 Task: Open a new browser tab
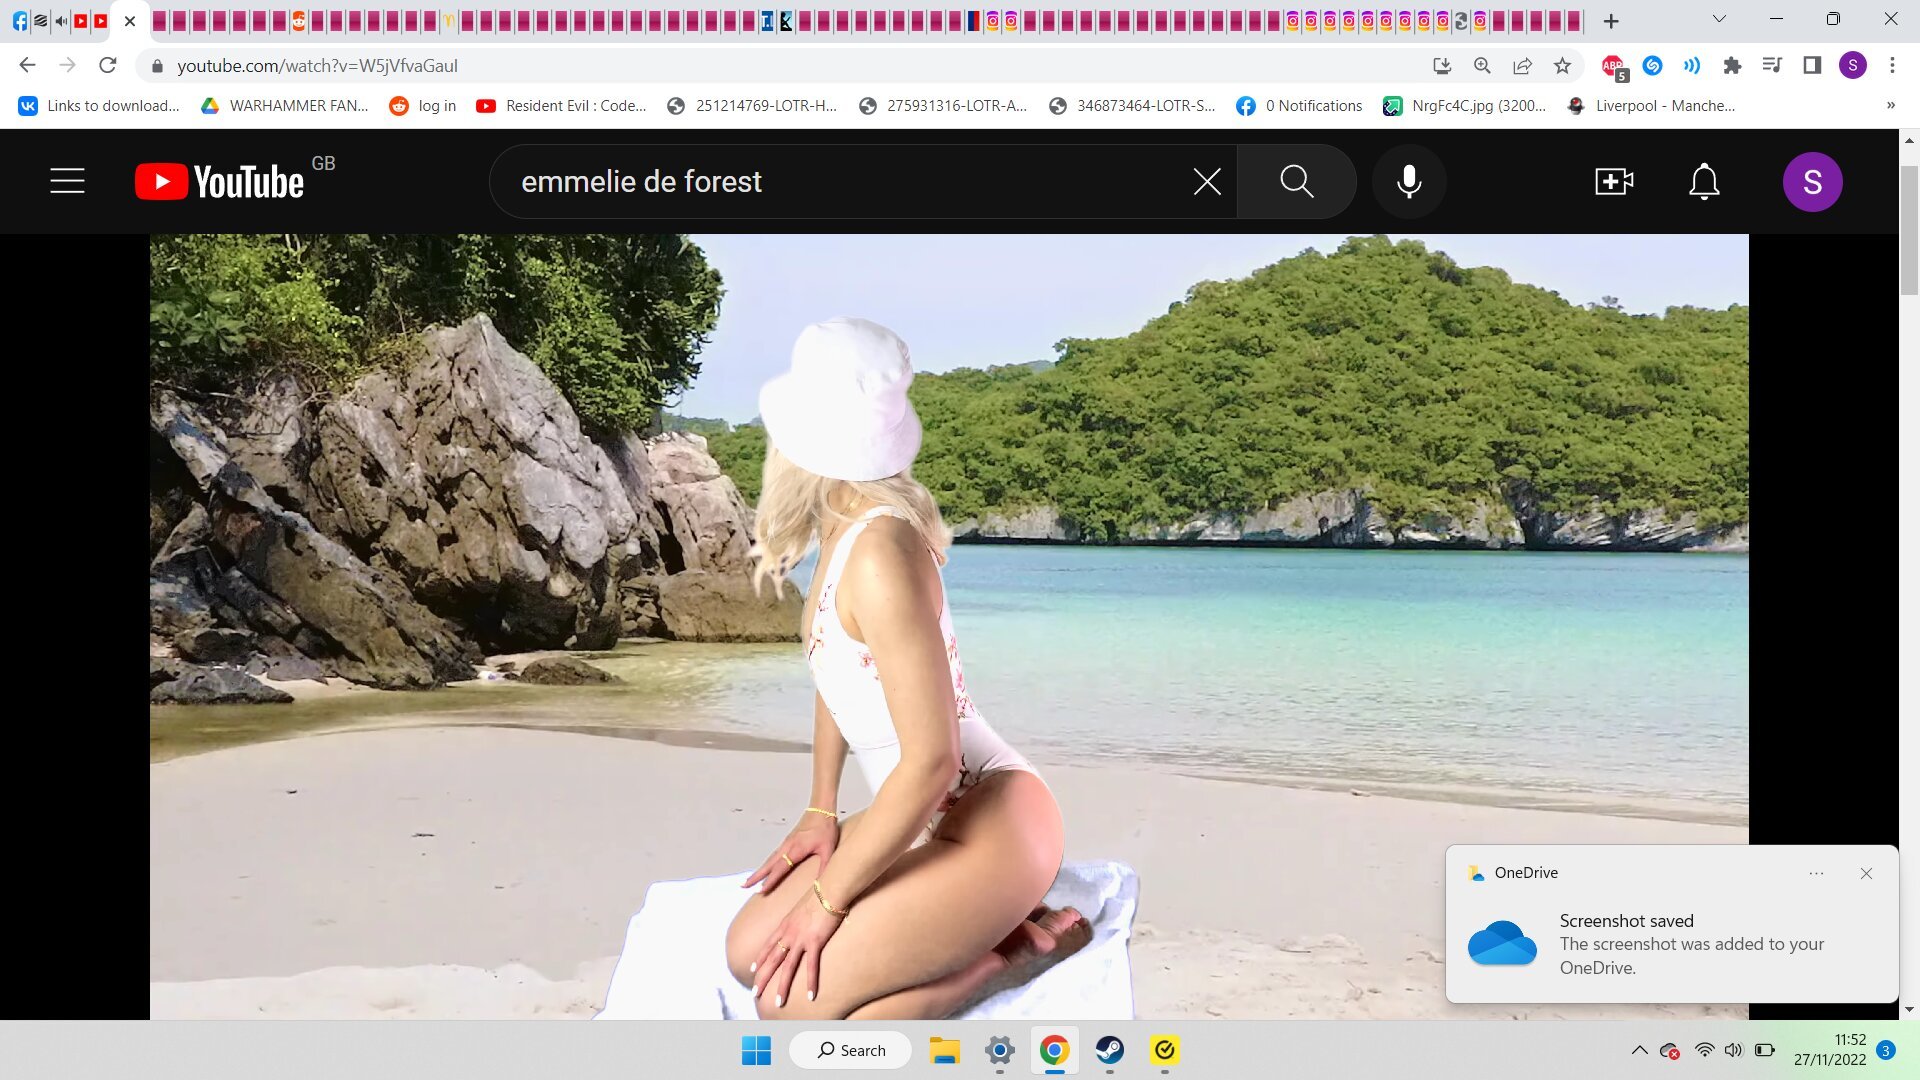[1611, 21]
